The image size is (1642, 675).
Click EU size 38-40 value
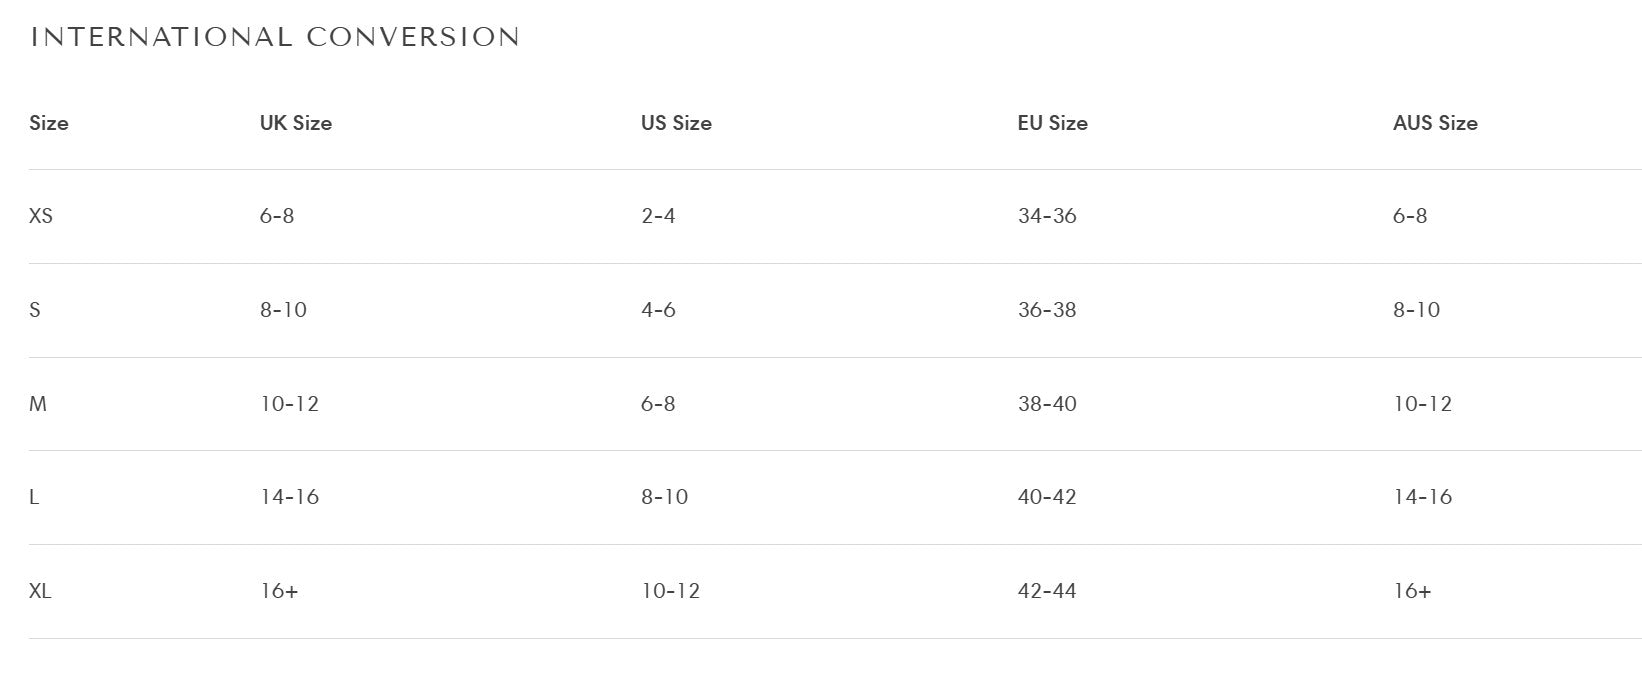click(1047, 404)
